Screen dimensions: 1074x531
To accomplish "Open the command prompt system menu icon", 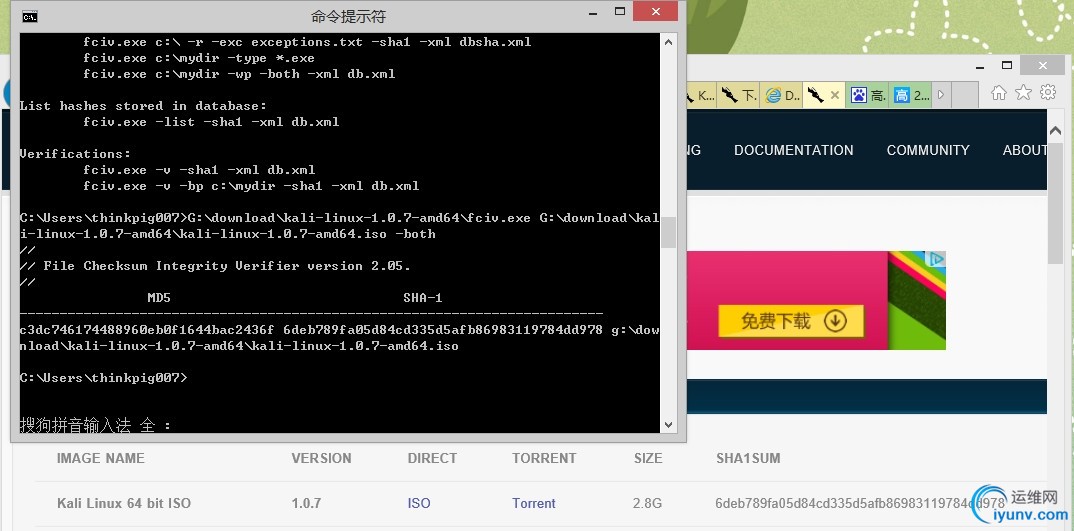I will click(x=29, y=16).
